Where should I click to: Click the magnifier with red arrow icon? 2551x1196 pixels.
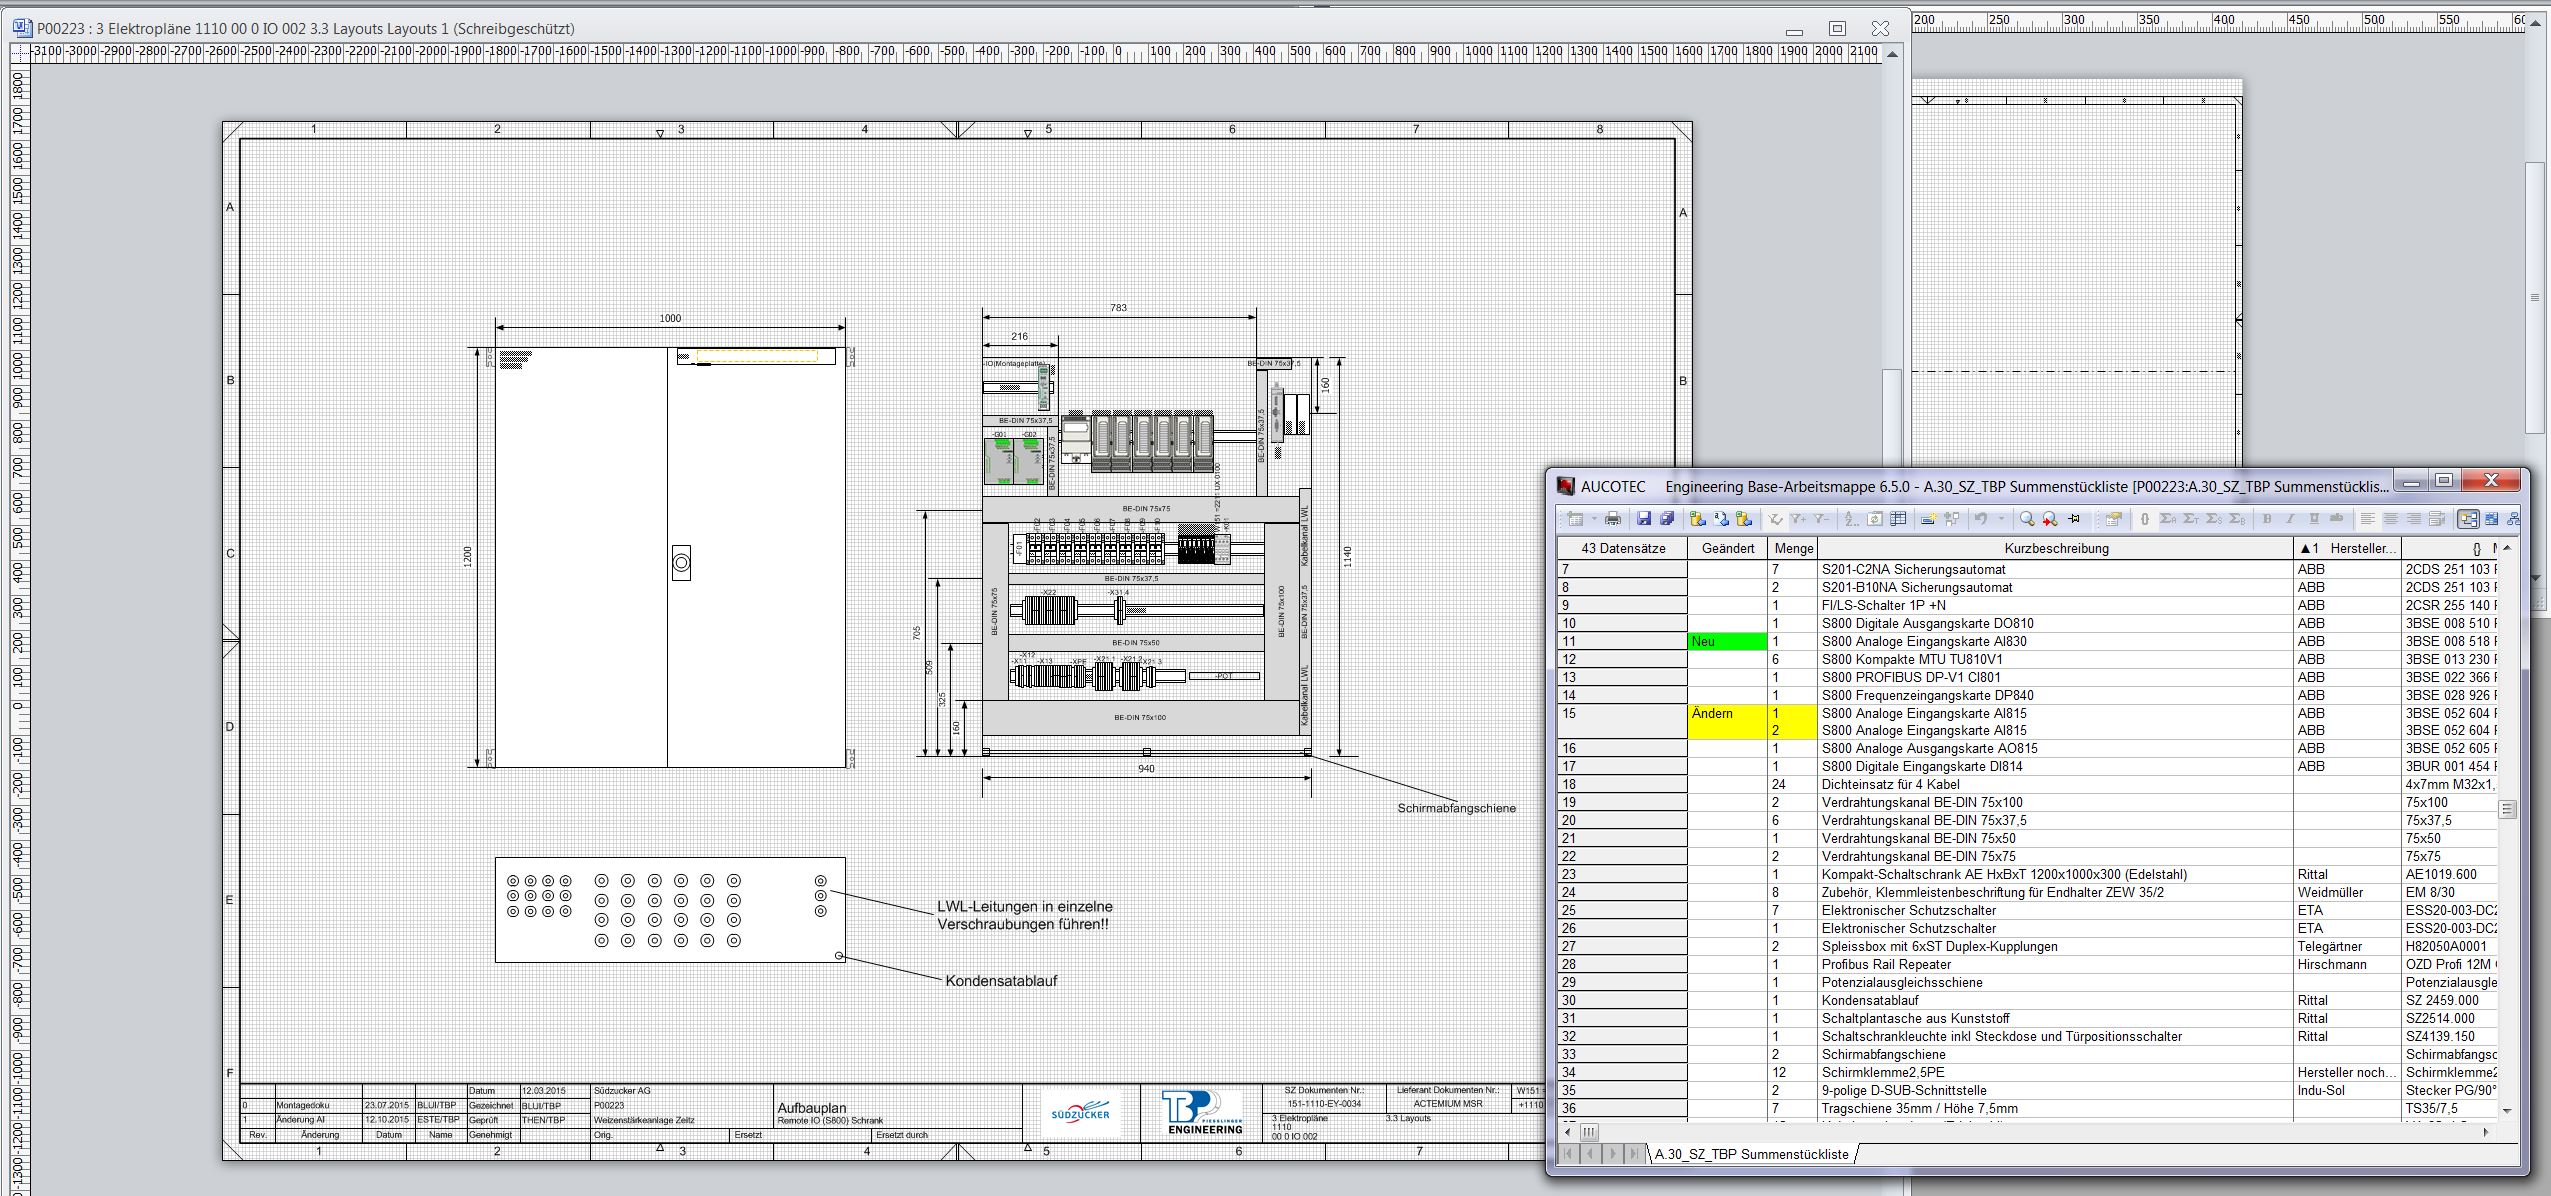pyautogui.click(x=2050, y=519)
